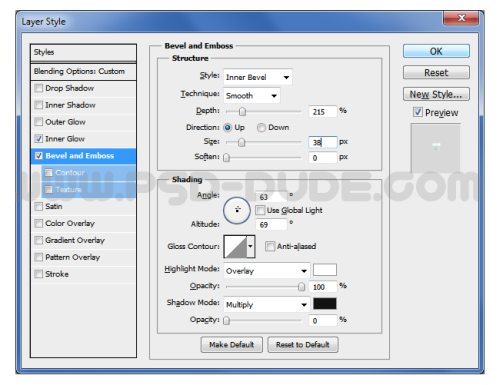Close the Layer Style dialog
The image size is (500, 385).
pos(461,18)
